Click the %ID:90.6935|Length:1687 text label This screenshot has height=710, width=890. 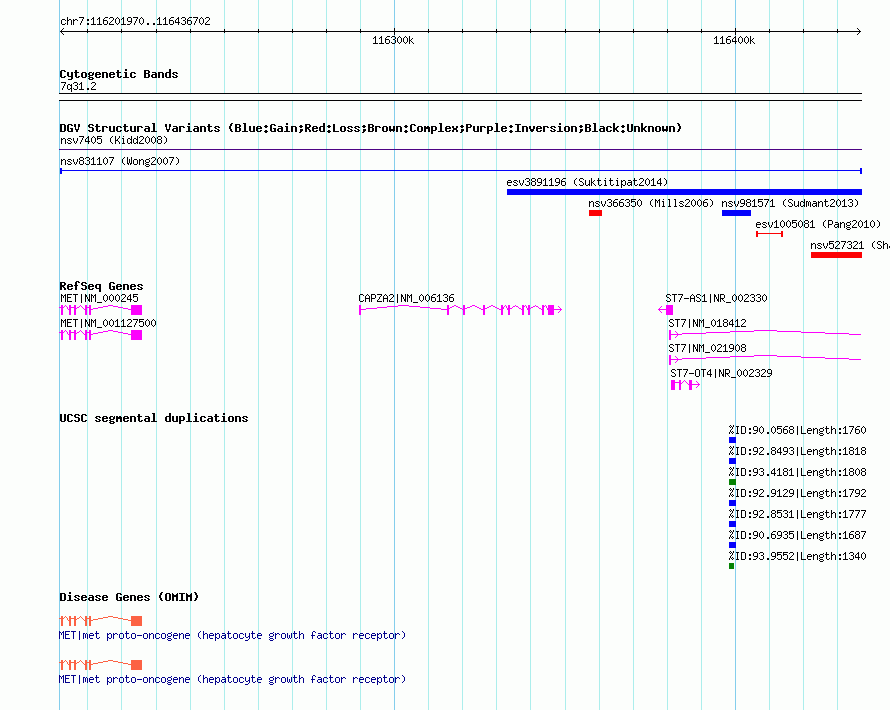[797, 535]
